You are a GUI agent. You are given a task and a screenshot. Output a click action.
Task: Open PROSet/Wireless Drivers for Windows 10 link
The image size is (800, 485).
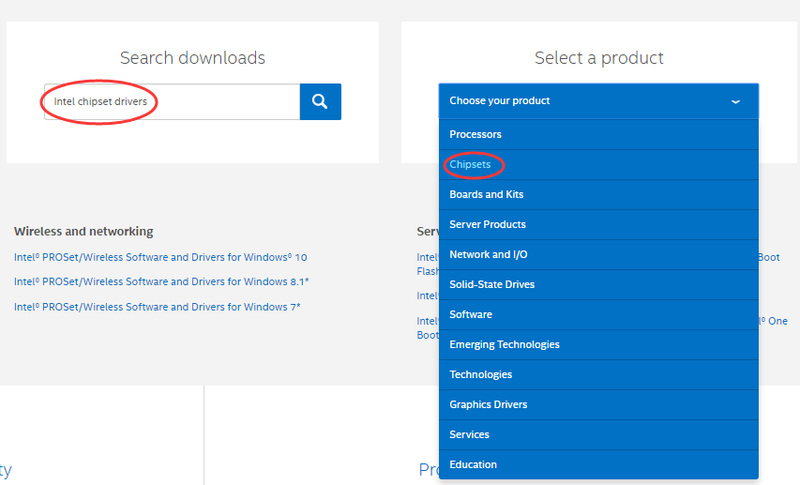[160, 257]
